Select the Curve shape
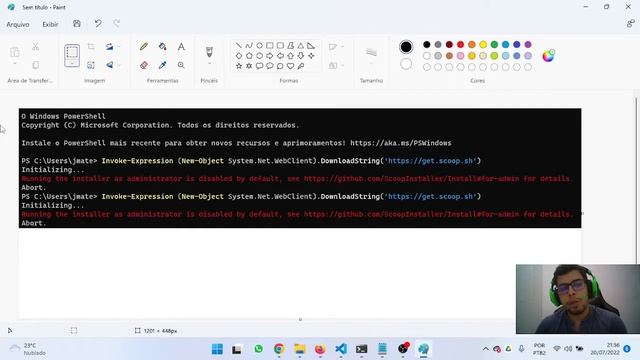Image resolution: width=640 pixels, height=360 pixels. (x=249, y=45)
